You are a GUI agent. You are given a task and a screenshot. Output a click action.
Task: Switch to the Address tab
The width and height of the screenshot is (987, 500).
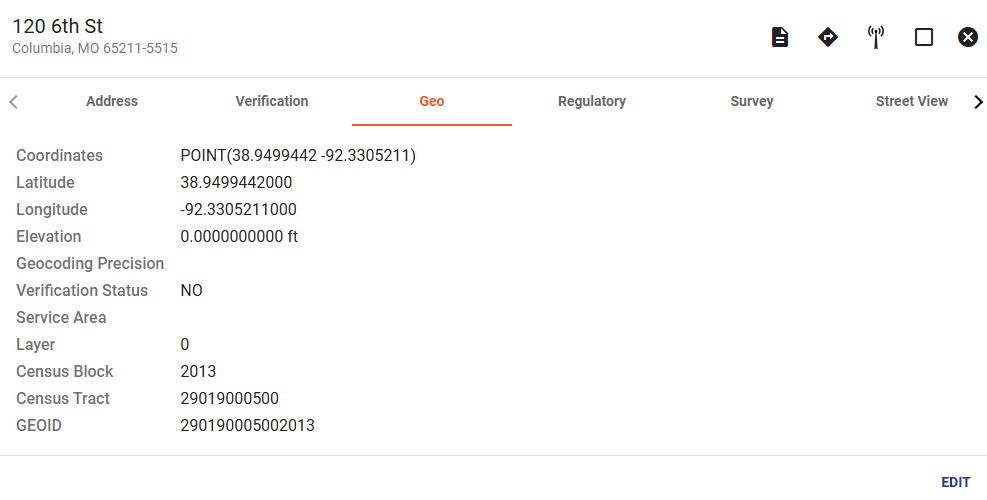pos(112,101)
